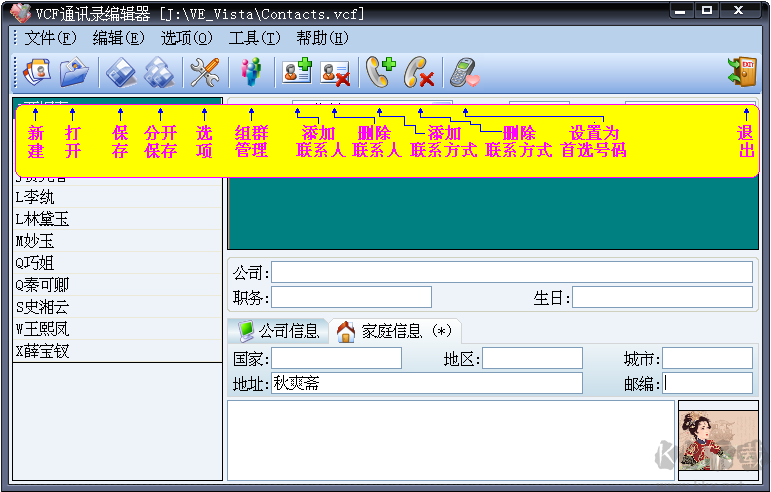Click the 邮编 input field
This screenshot has height=492, width=771.
[708, 383]
